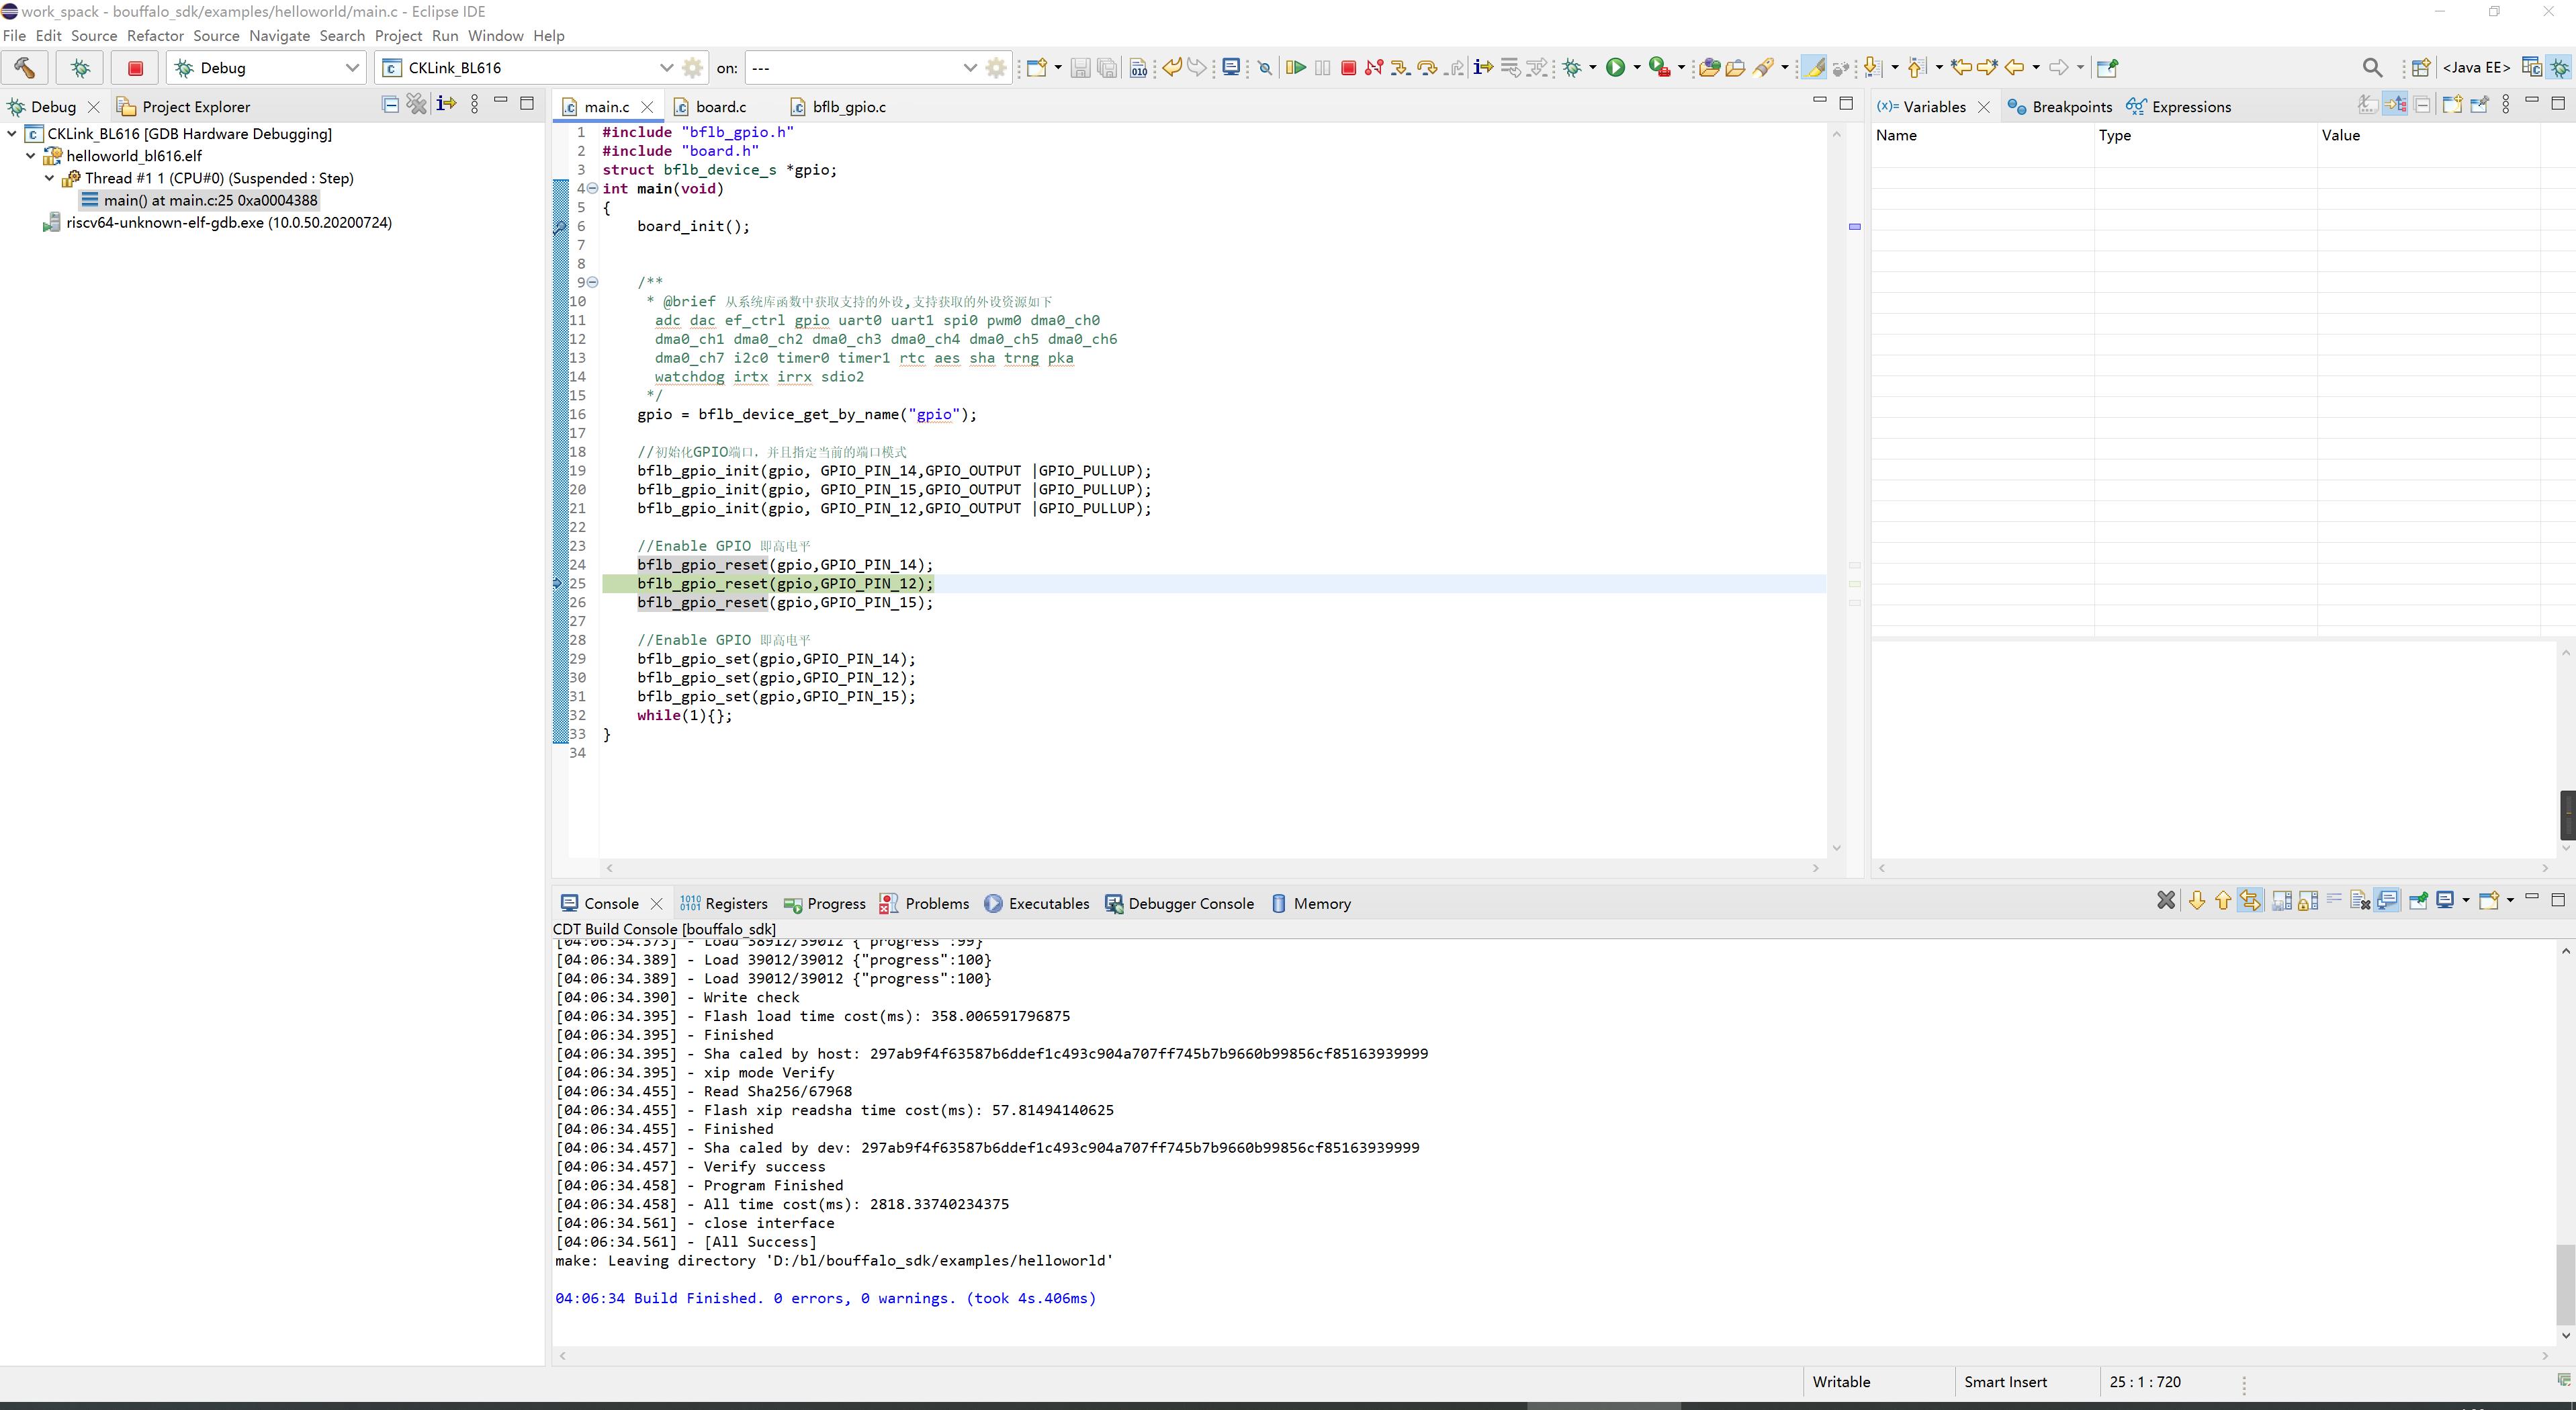Click the Collapse All icon in Debug view

(391, 104)
